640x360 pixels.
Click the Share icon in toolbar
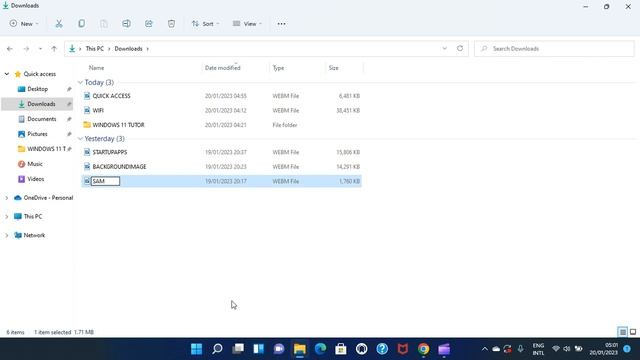point(149,24)
